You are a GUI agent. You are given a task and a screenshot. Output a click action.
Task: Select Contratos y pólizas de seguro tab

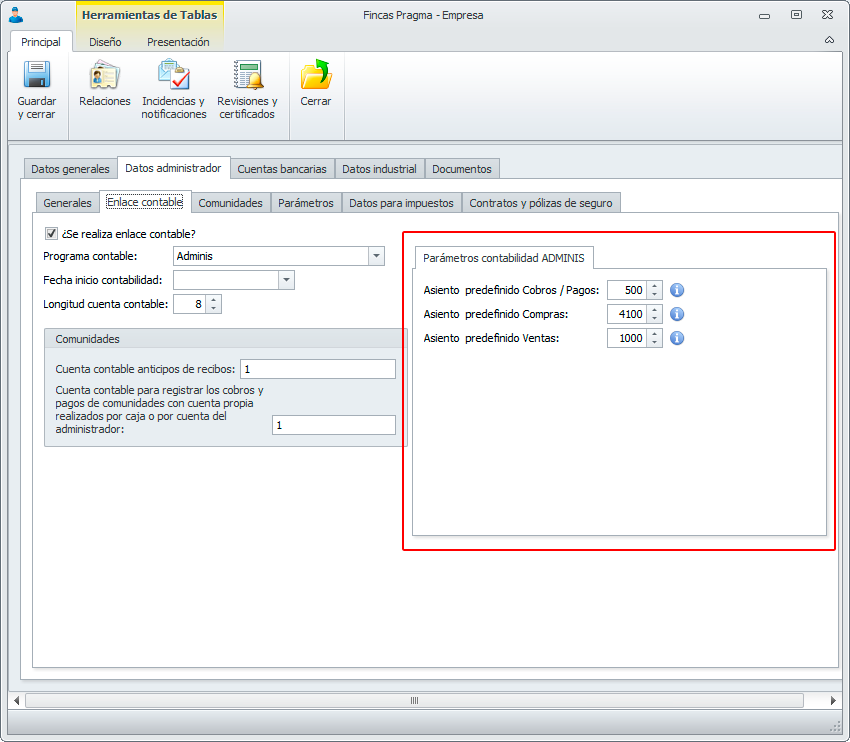[541, 203]
